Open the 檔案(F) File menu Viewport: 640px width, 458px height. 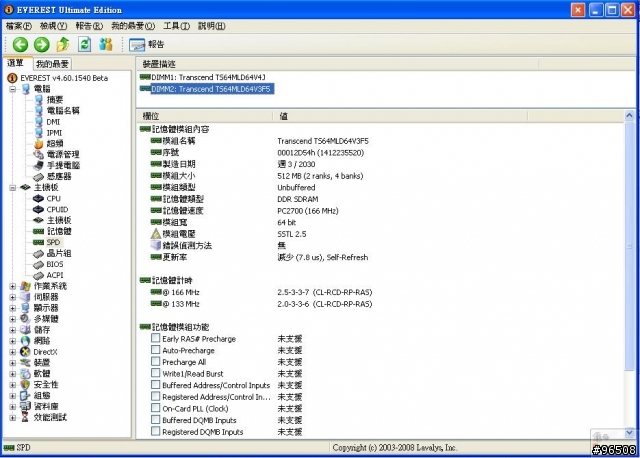point(19,26)
